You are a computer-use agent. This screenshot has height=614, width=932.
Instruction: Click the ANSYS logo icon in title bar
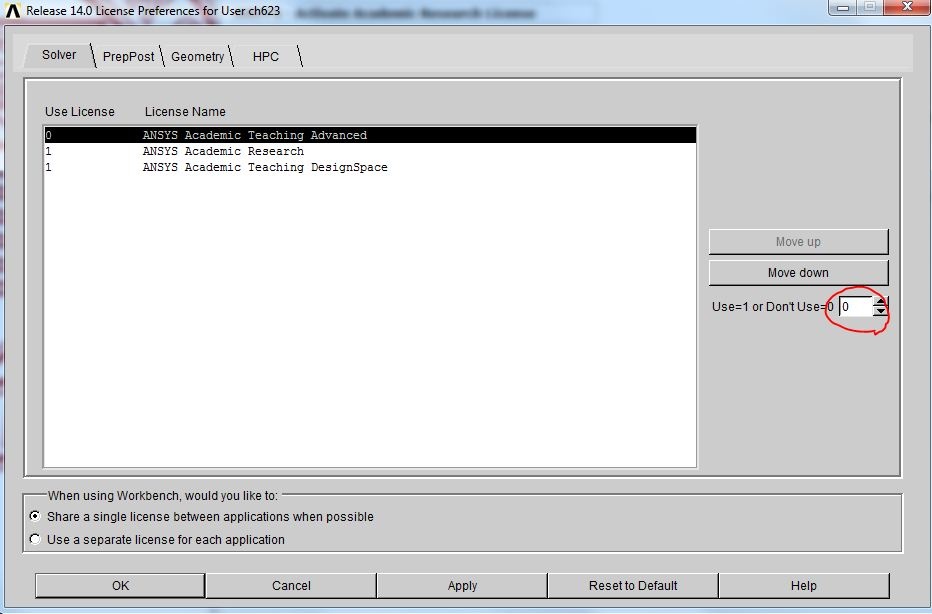pyautogui.click(x=12, y=11)
